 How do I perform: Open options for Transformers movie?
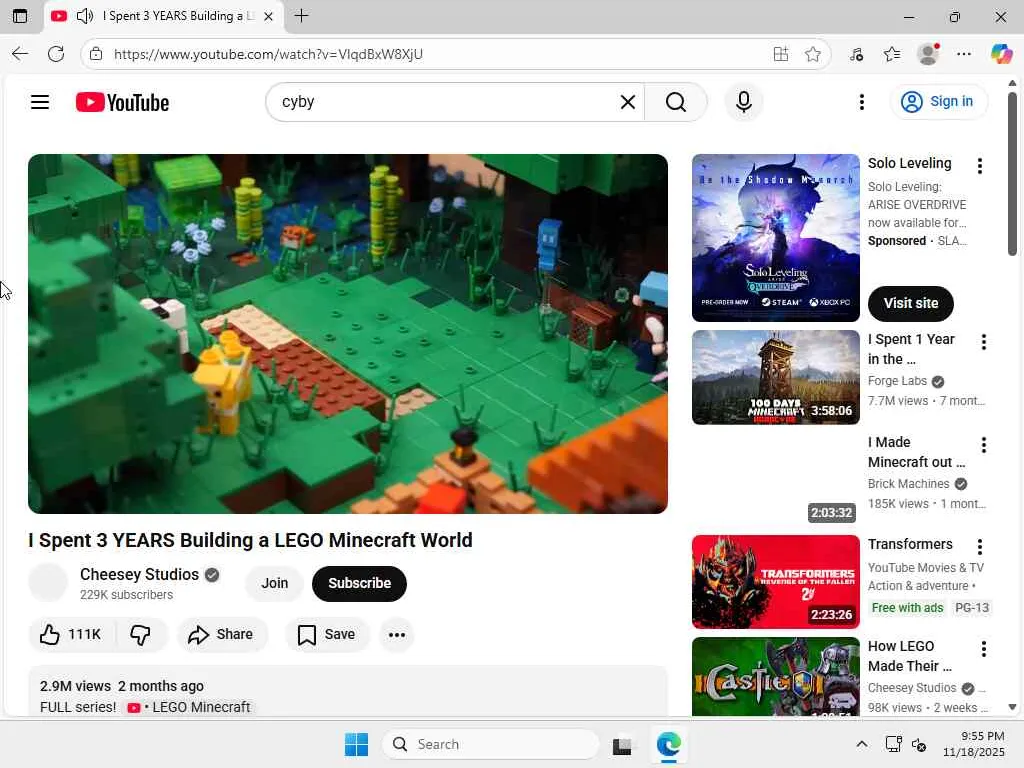tap(980, 547)
